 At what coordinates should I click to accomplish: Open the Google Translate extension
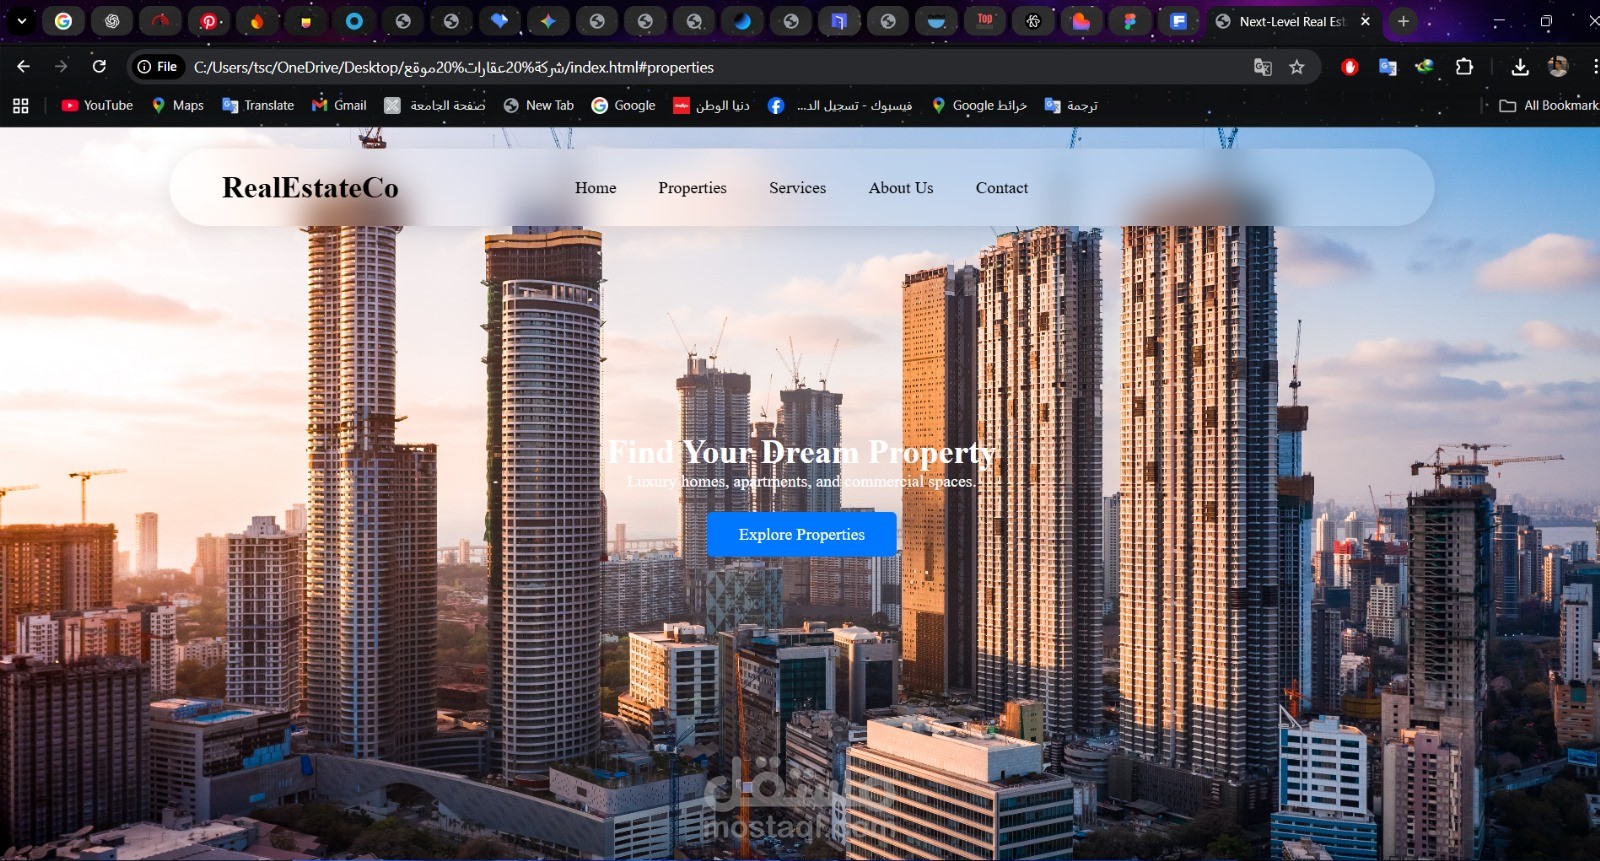pyautogui.click(x=1387, y=67)
